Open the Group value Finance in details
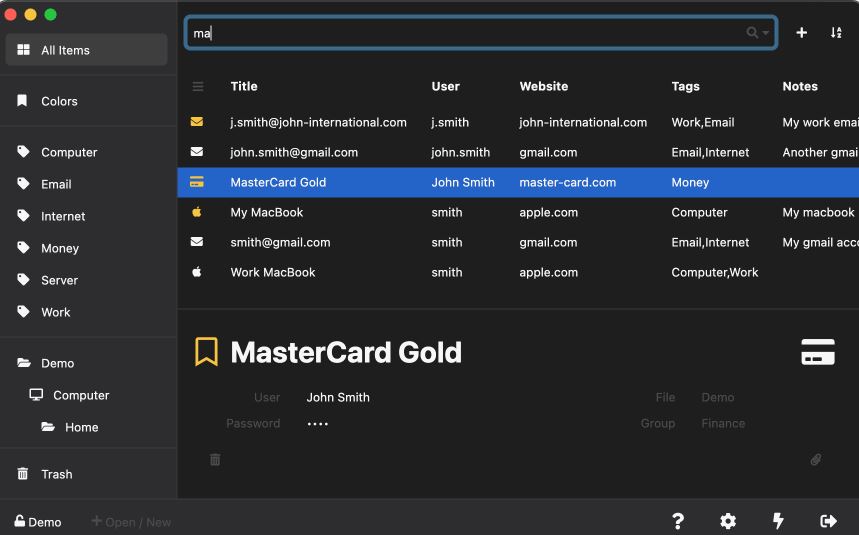The height and width of the screenshot is (535, 859). pos(723,424)
